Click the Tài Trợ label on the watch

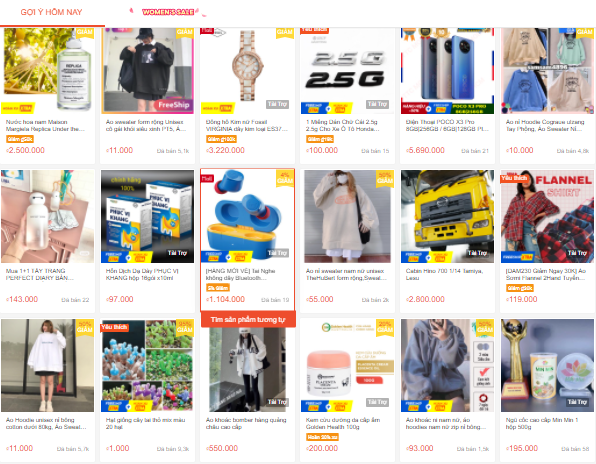pos(277,104)
